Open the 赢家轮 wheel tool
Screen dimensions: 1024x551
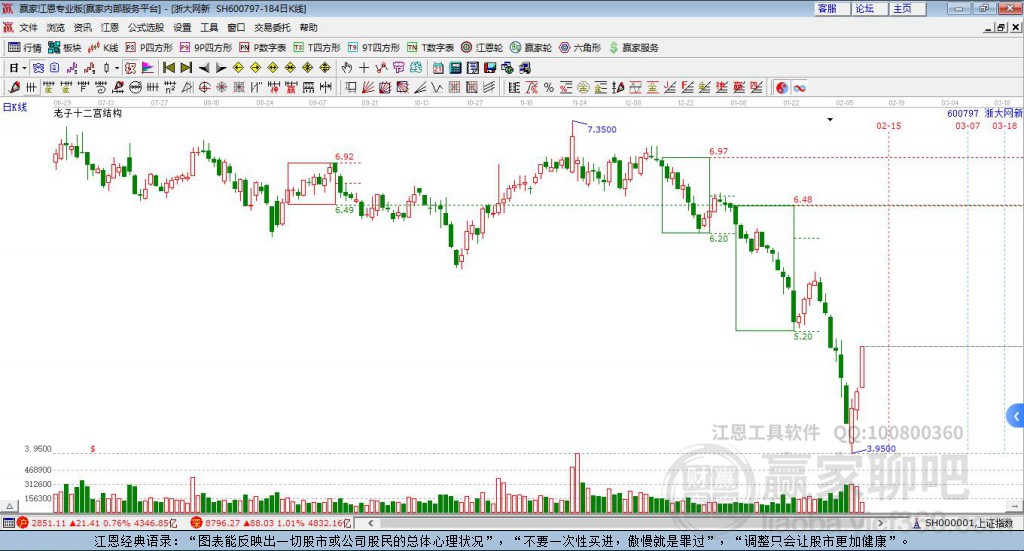click(x=531, y=48)
